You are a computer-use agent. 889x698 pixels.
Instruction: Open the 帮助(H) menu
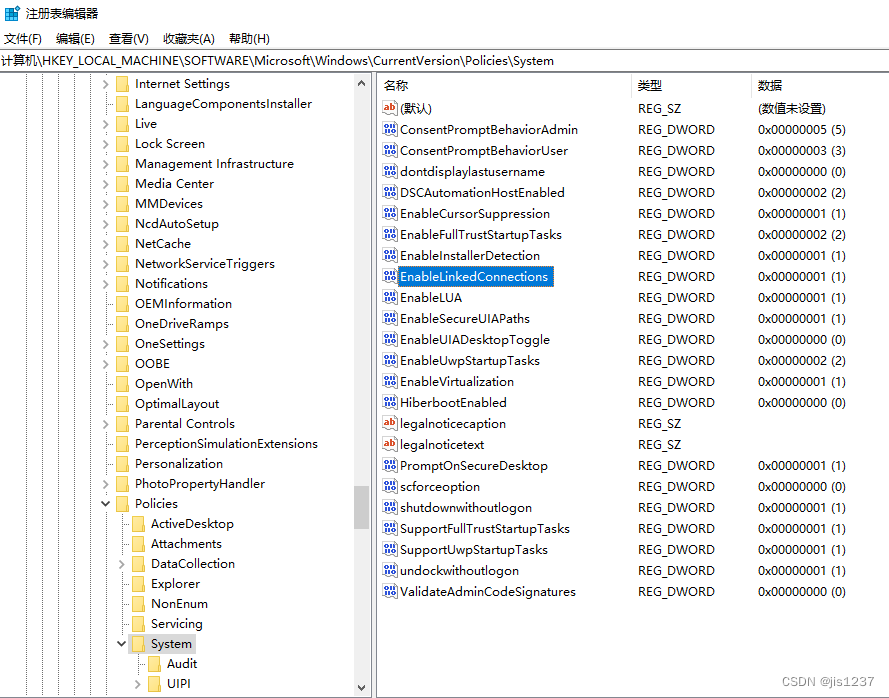249,39
